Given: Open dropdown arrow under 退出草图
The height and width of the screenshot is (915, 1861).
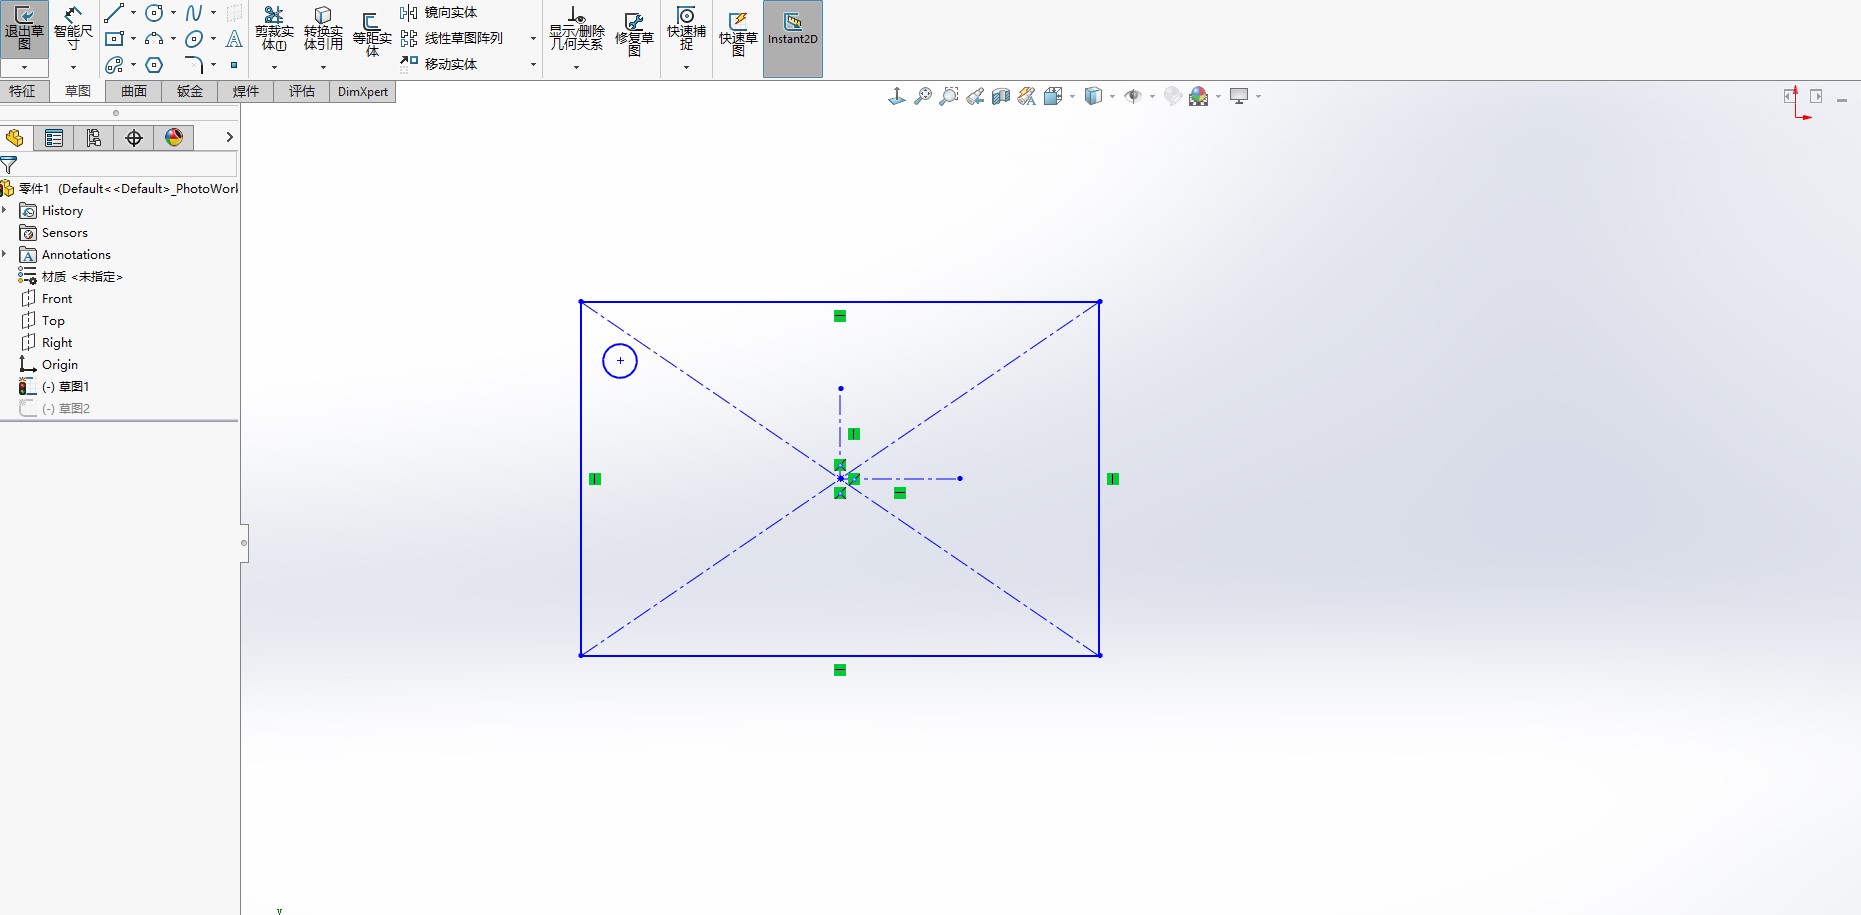Looking at the screenshot, I should [24, 68].
